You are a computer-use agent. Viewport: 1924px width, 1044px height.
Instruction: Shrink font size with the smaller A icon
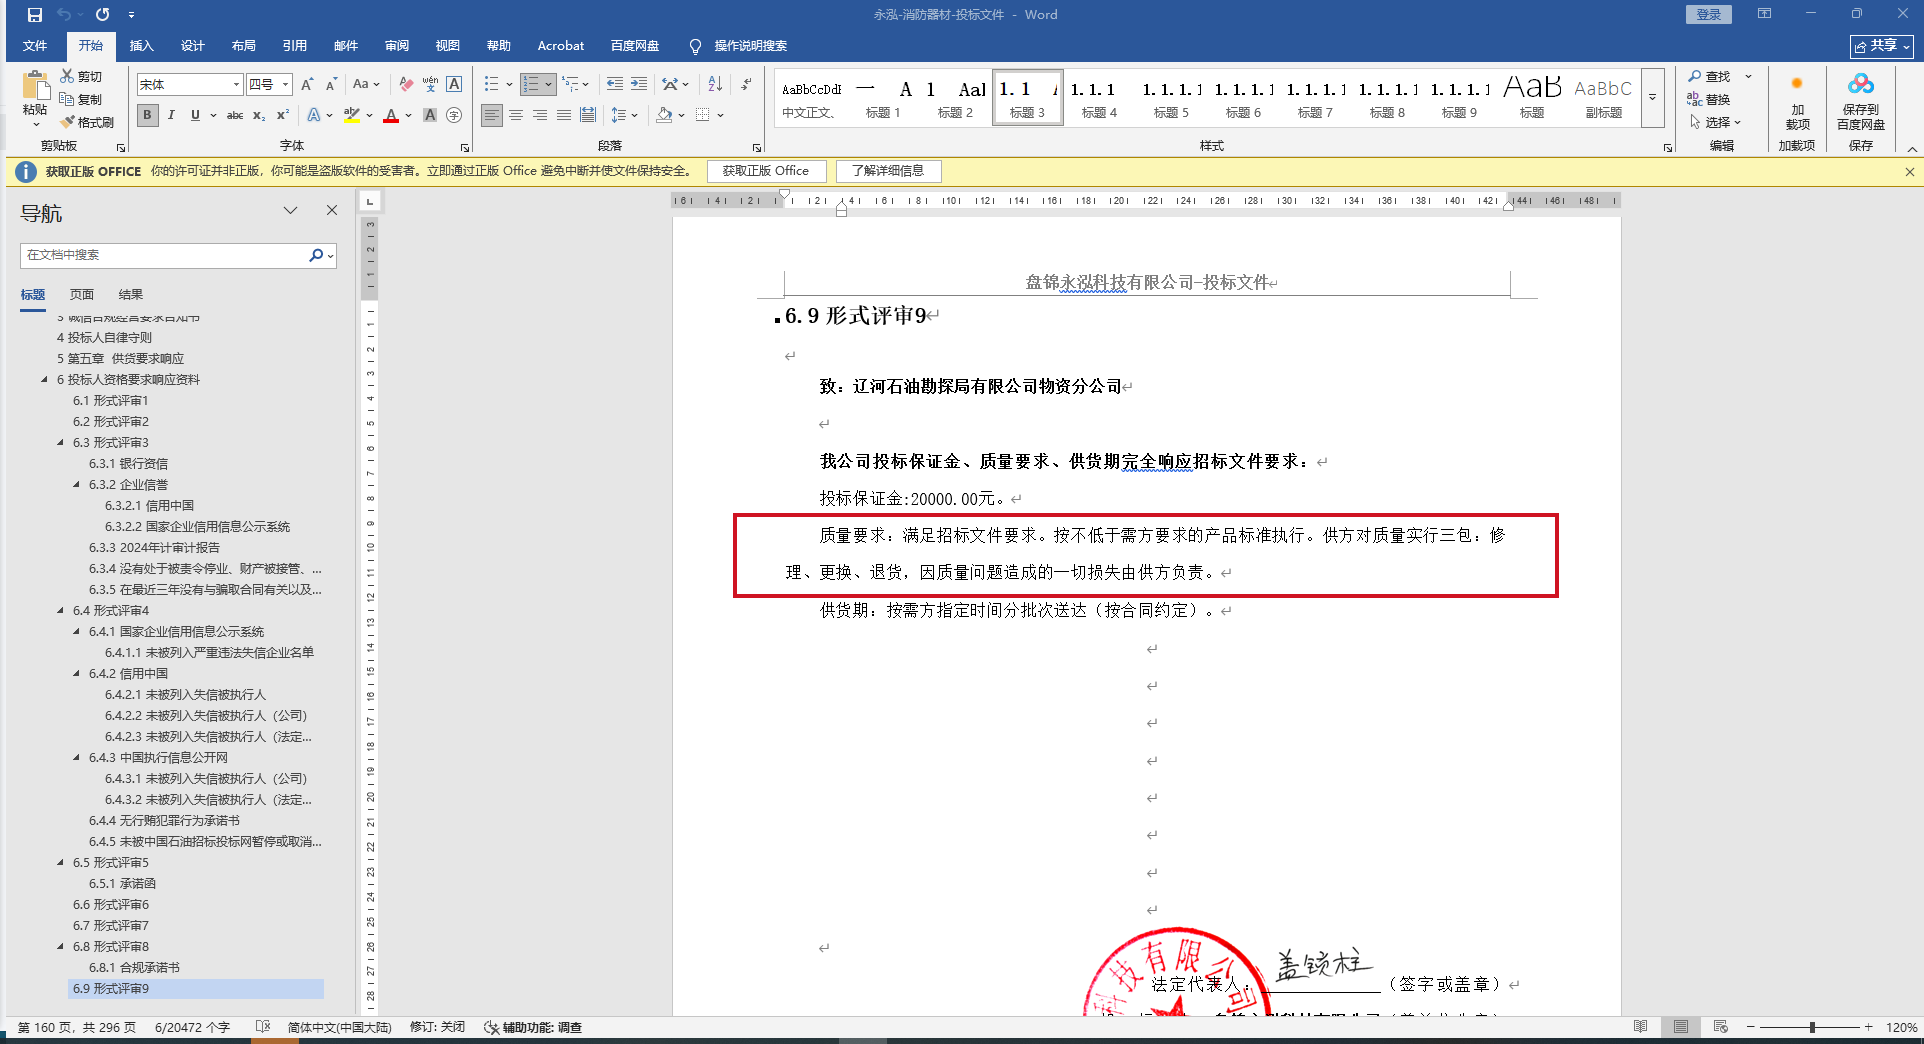pos(331,85)
